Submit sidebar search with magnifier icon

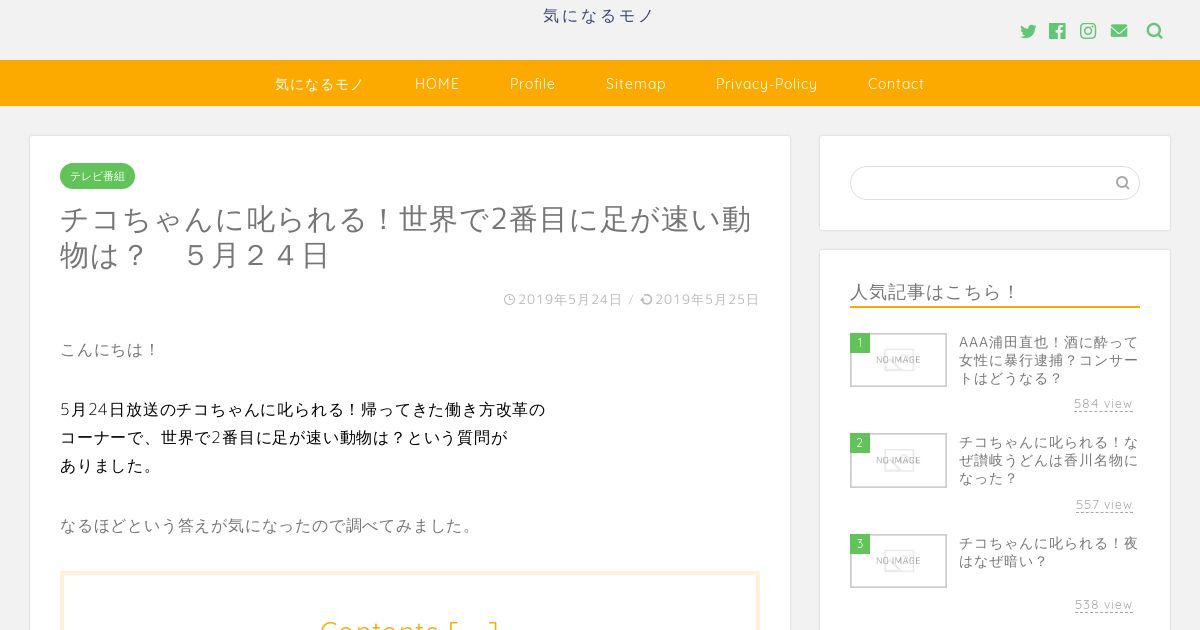(x=1122, y=183)
